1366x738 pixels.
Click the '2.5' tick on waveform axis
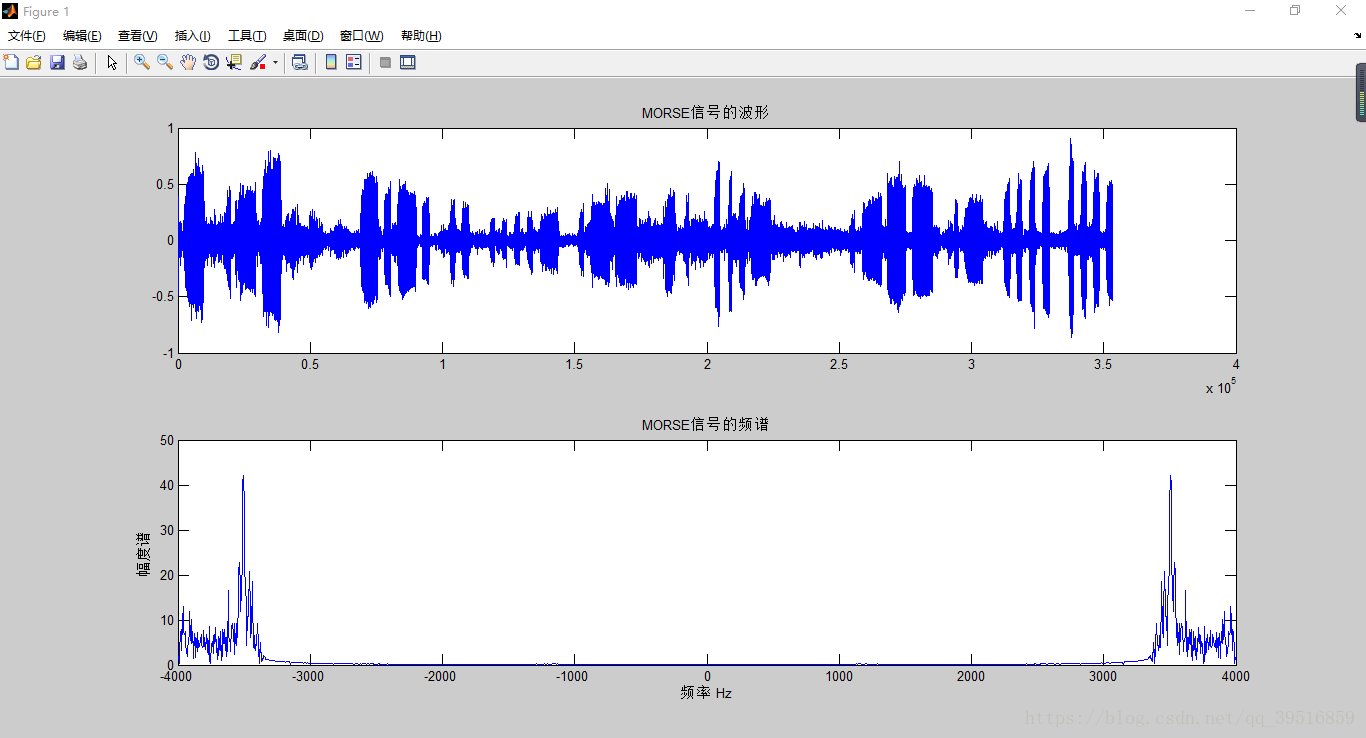pyautogui.click(x=839, y=365)
